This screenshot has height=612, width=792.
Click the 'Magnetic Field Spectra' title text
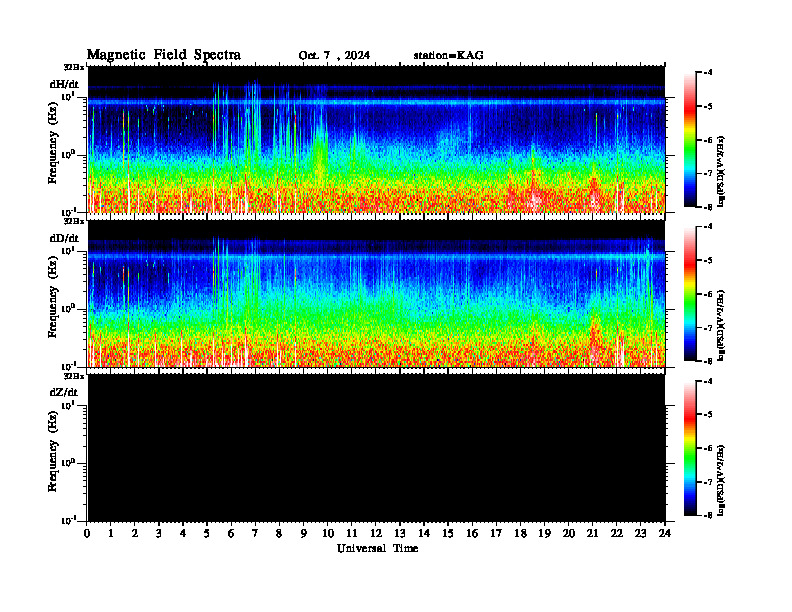pyautogui.click(x=164, y=55)
